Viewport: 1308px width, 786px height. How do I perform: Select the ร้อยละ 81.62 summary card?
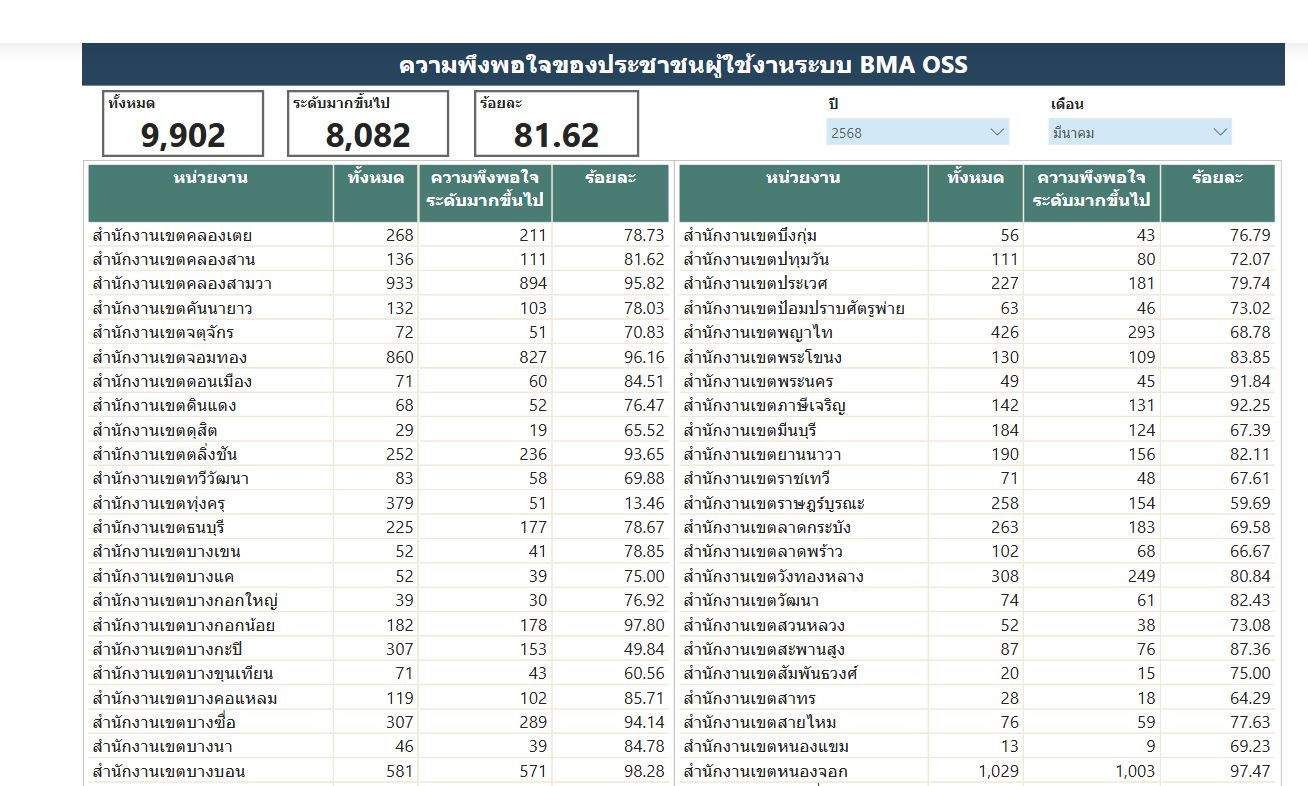(556, 124)
